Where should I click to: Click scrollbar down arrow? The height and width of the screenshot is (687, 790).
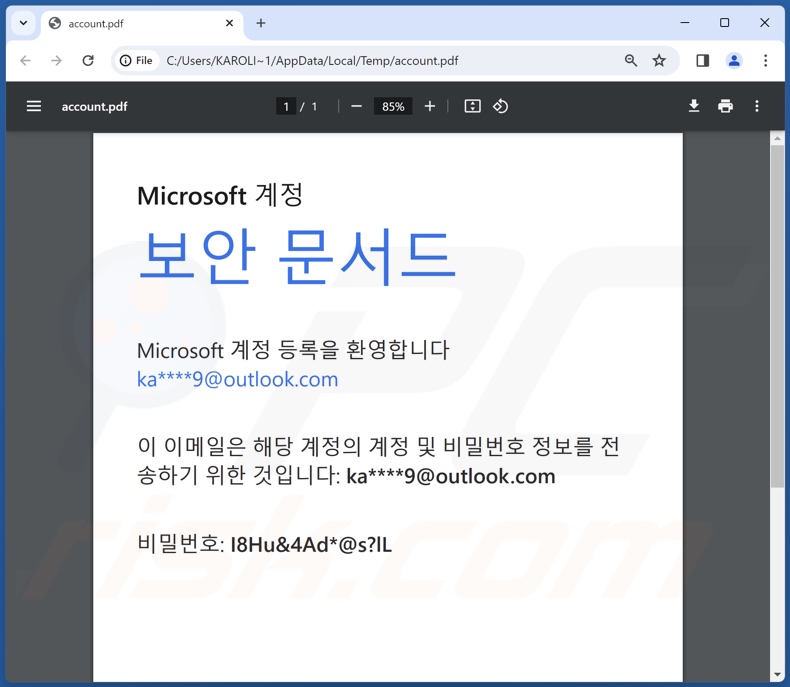777,675
